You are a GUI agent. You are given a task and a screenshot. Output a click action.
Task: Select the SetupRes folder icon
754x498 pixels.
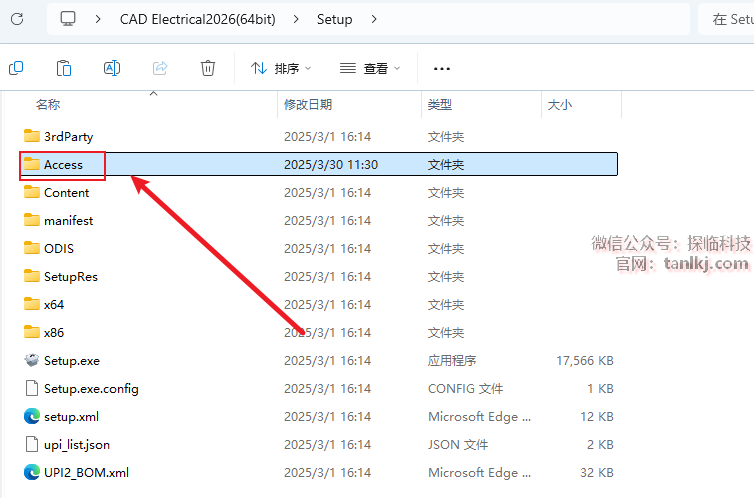(32, 276)
